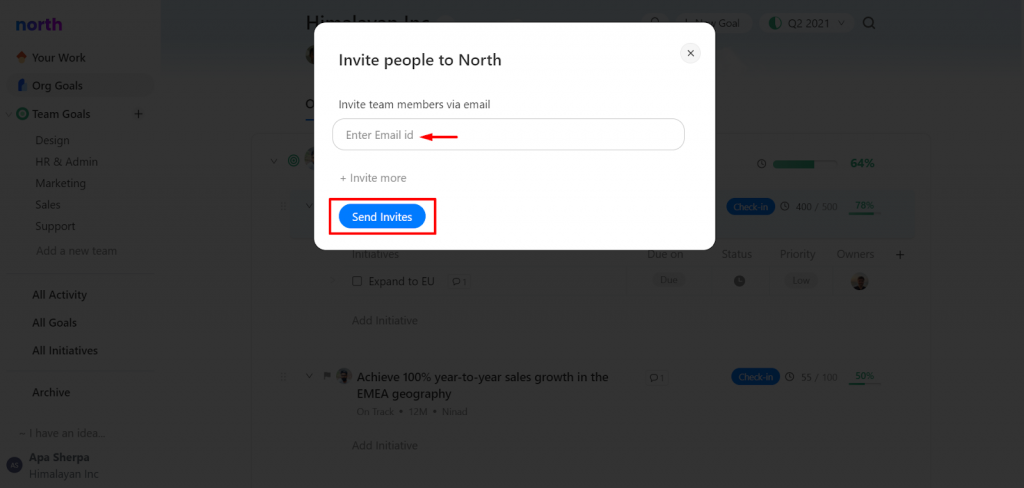Viewport: 1024px width, 488px height.
Task: Click the Apa Sherpa profile avatar
Action: coord(14,464)
